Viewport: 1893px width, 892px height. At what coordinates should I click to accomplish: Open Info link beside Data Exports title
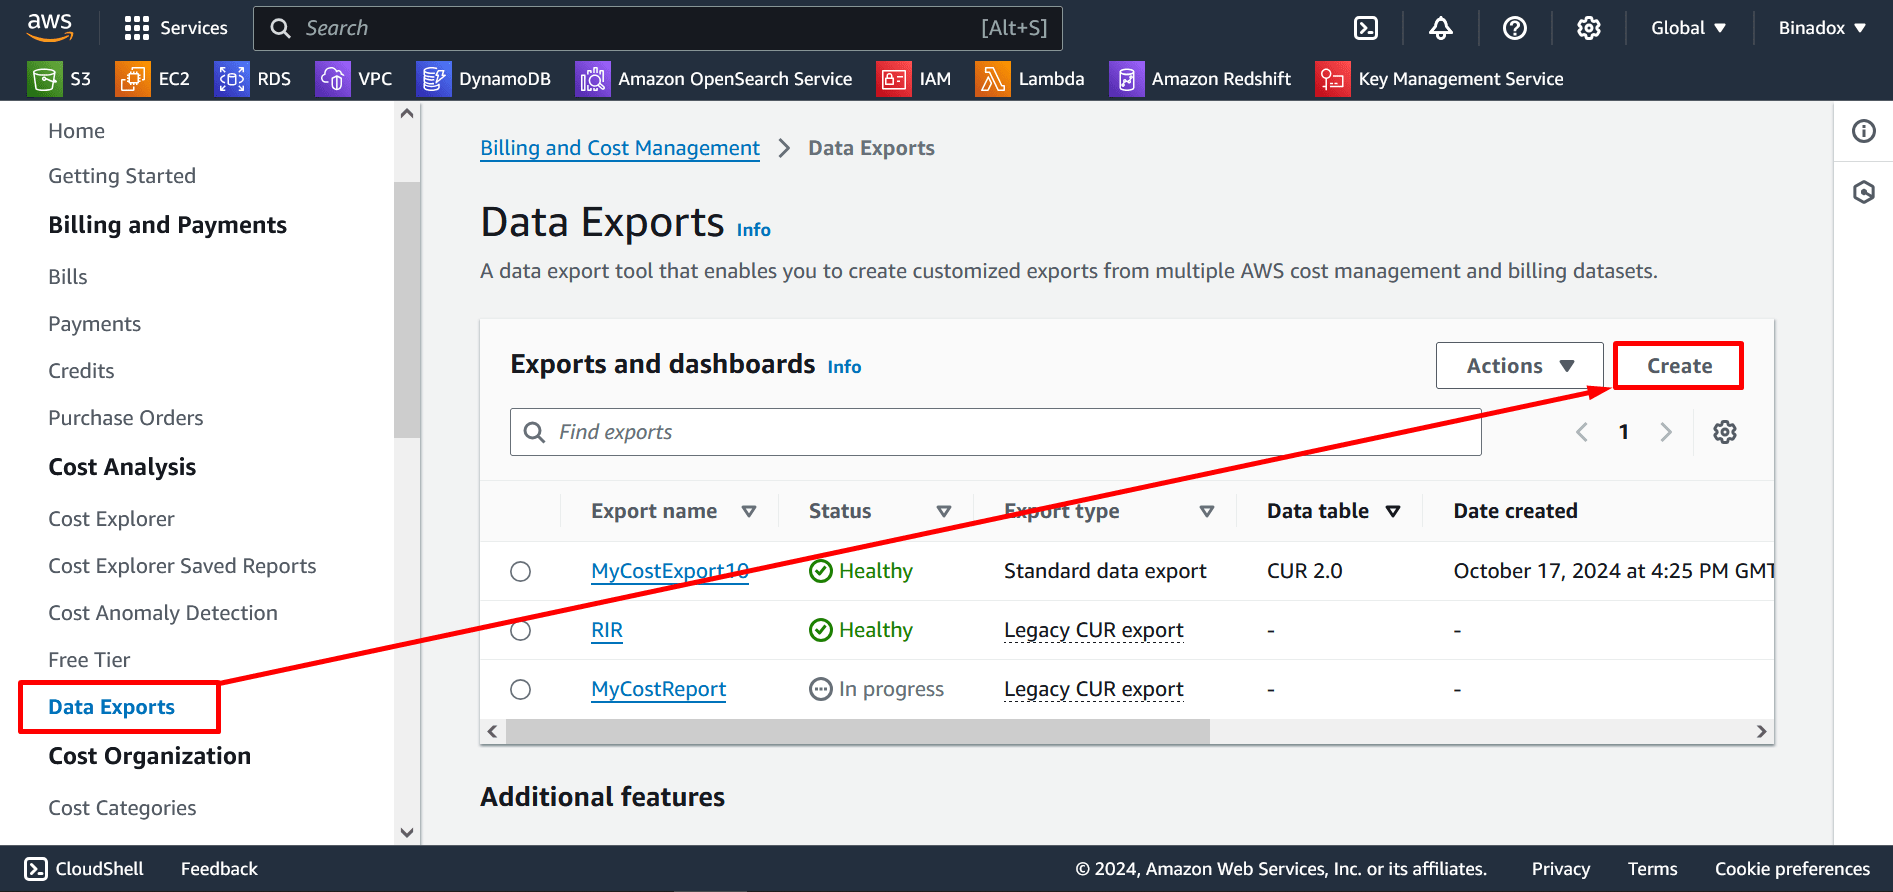coord(754,230)
